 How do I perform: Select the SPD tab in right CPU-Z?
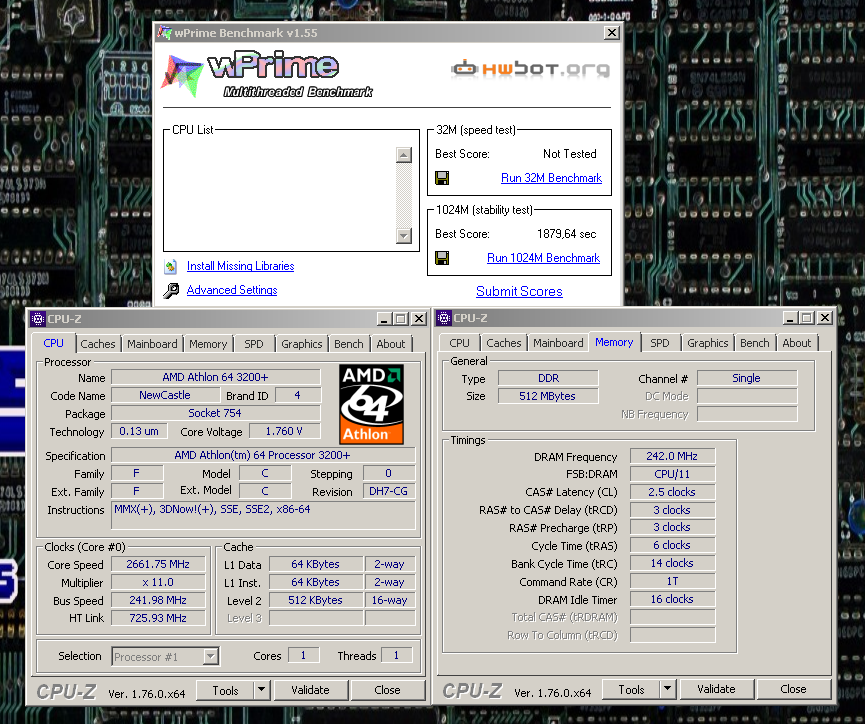[660, 343]
